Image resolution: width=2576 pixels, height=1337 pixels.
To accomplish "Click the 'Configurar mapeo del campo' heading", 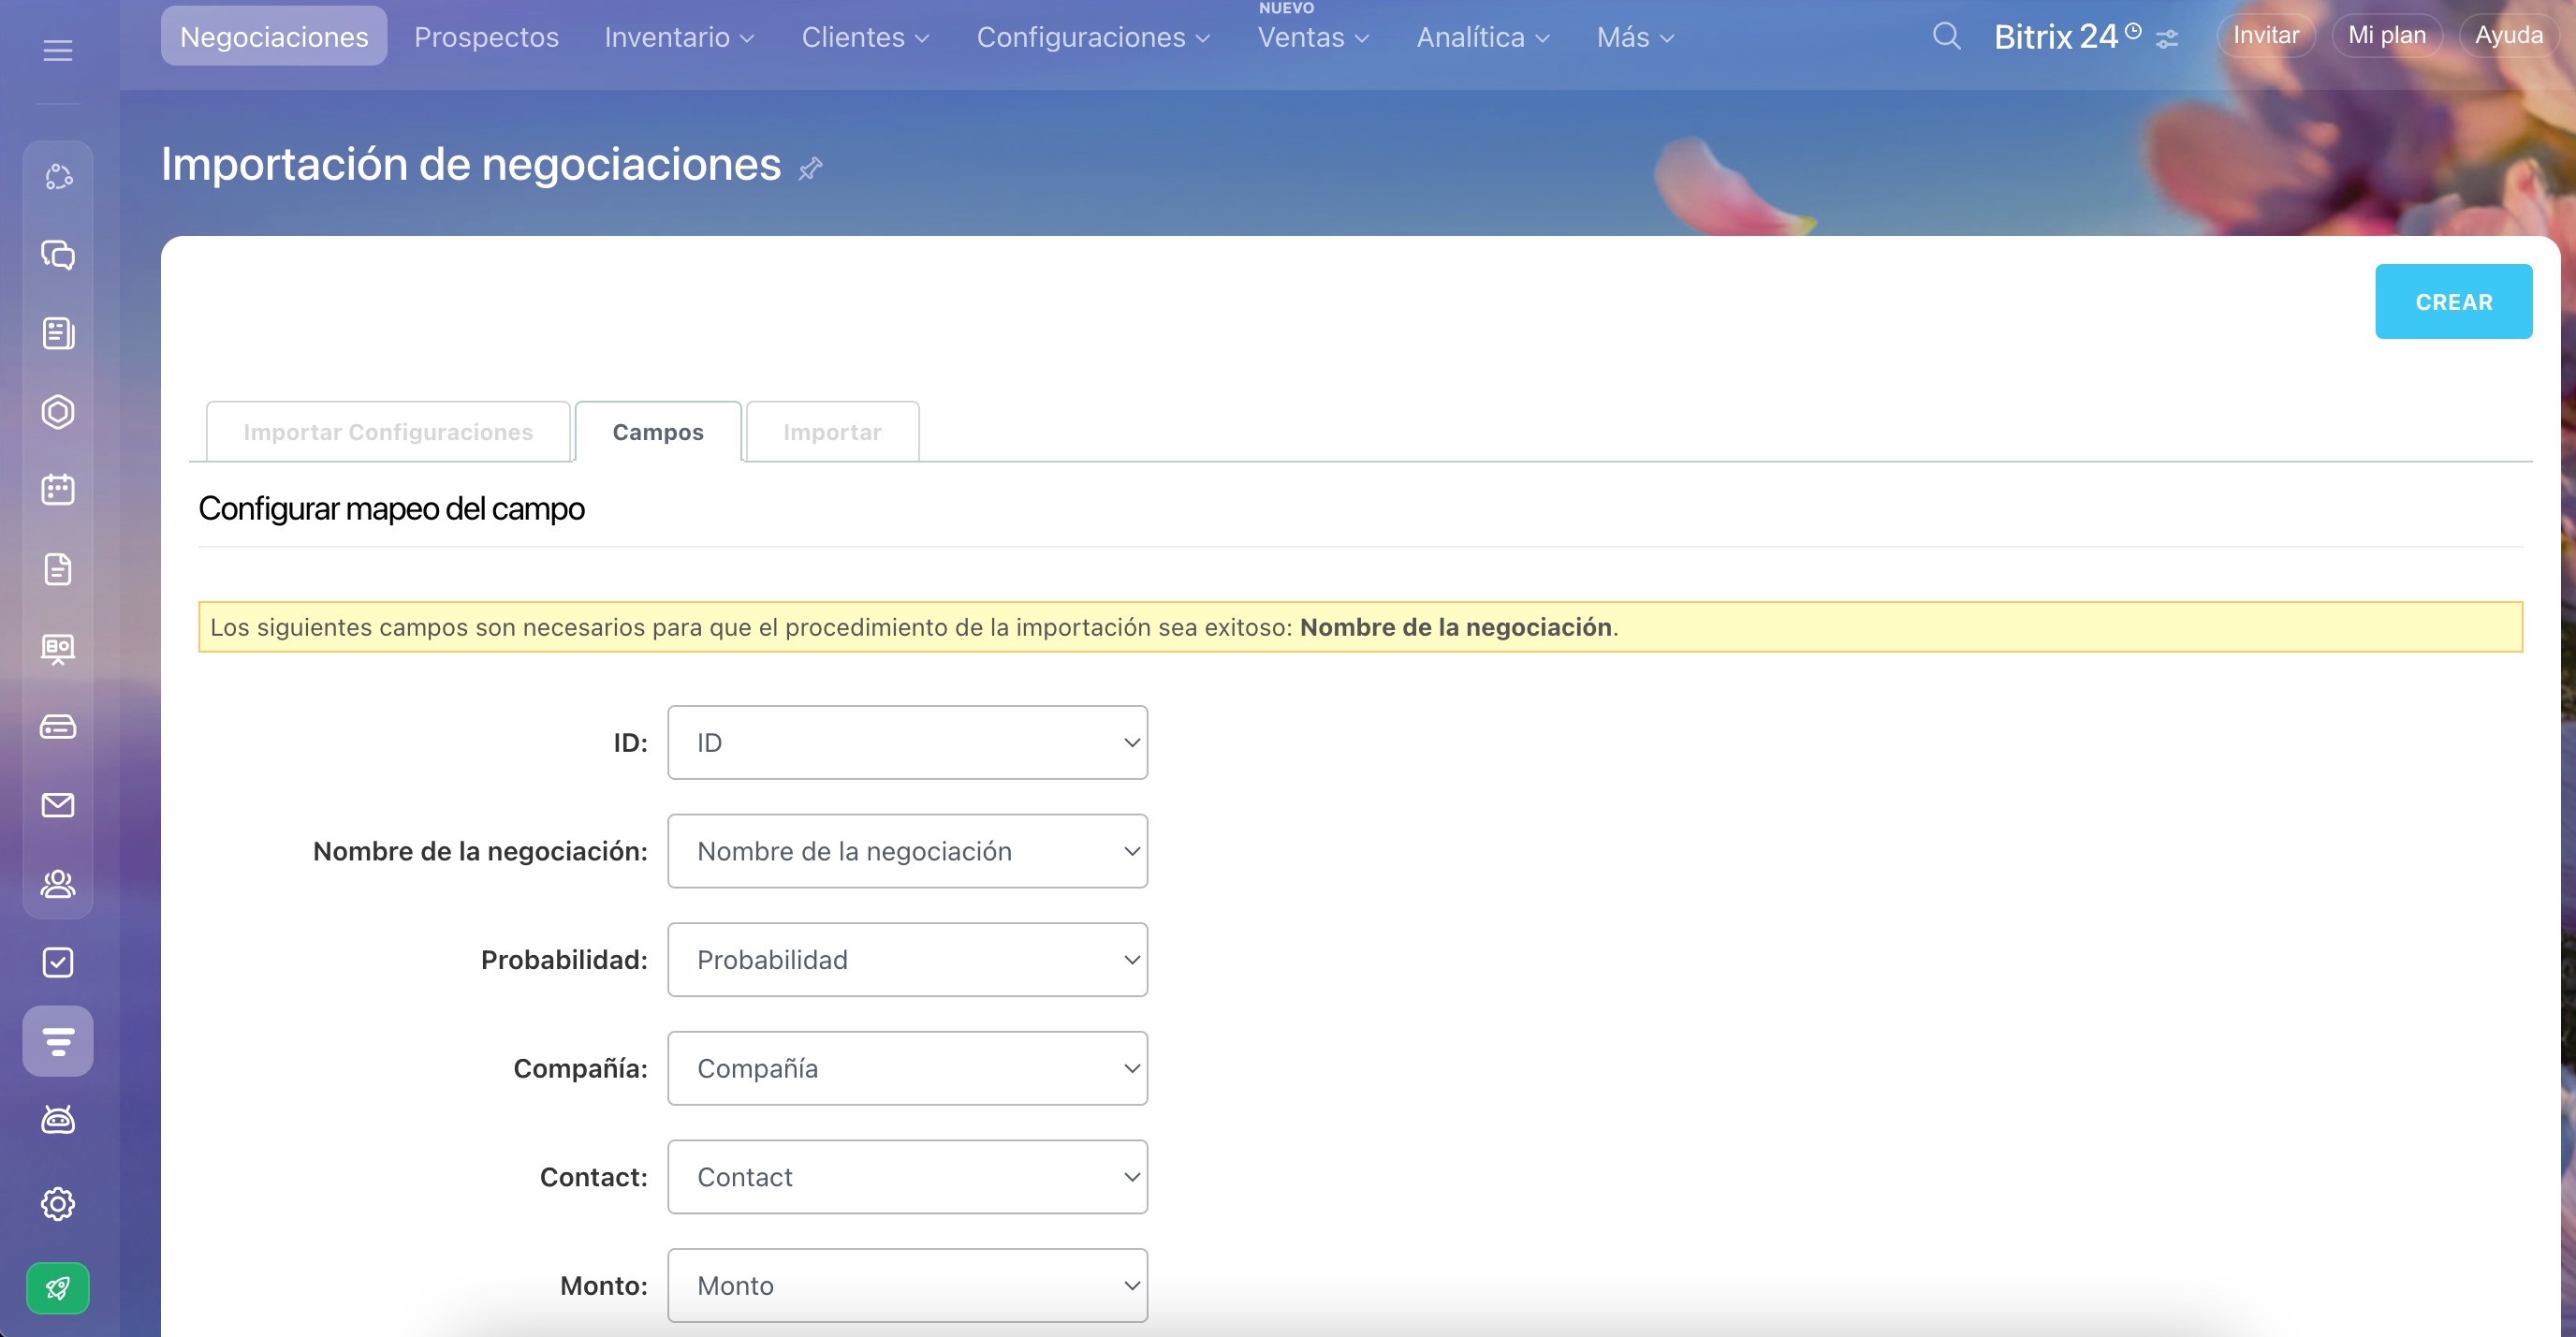I will pyautogui.click(x=392, y=509).
